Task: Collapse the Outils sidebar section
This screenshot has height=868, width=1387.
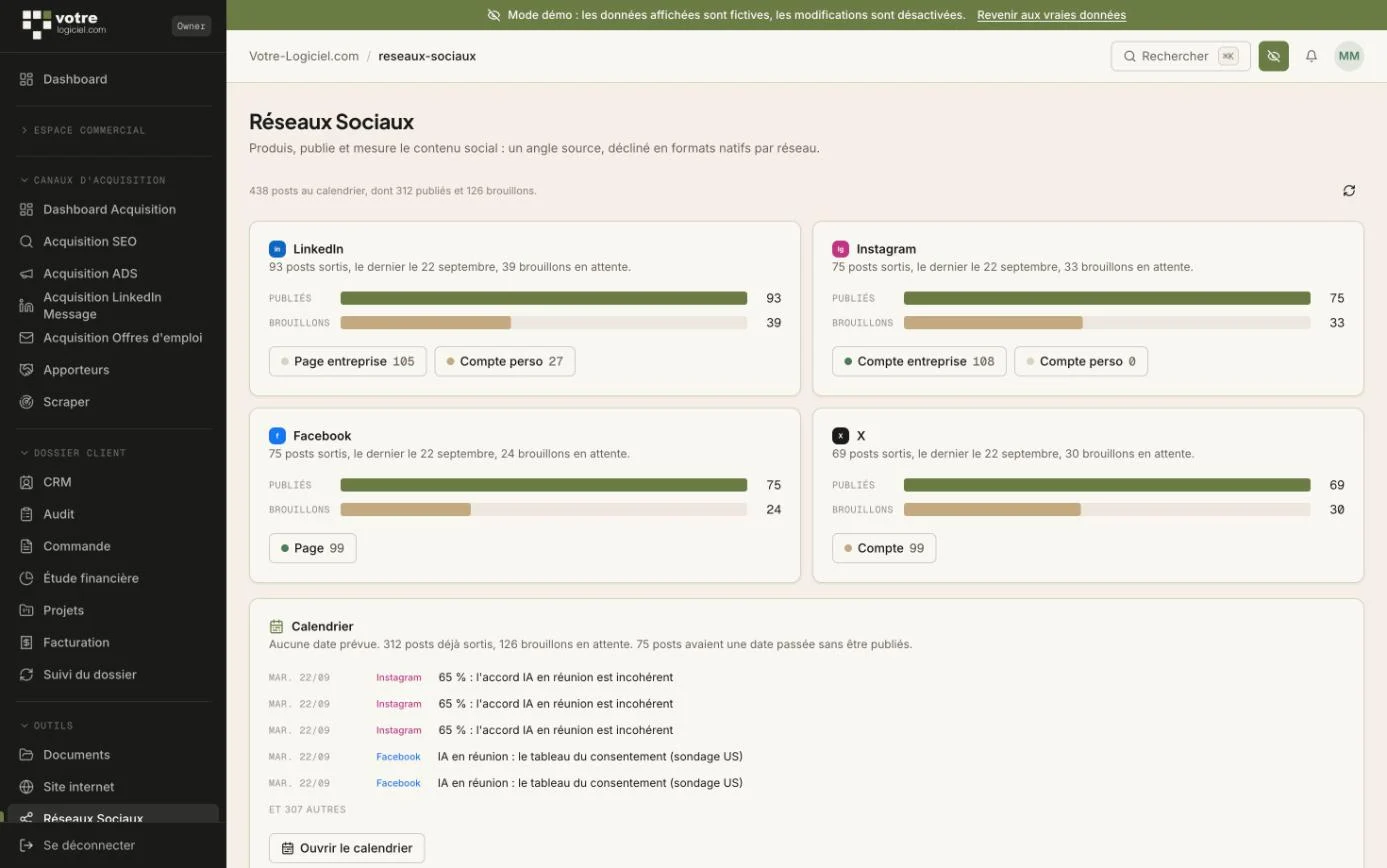Action: click(47, 725)
